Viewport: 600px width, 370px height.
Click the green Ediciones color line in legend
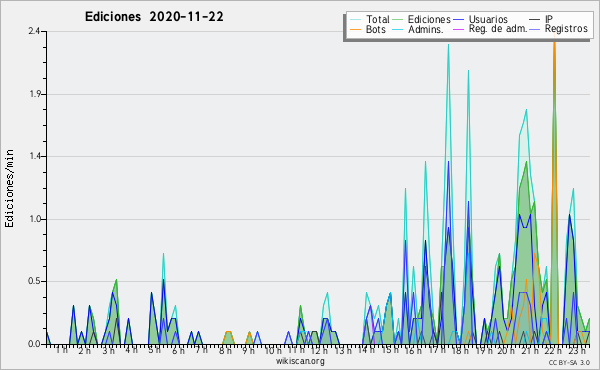(x=398, y=19)
